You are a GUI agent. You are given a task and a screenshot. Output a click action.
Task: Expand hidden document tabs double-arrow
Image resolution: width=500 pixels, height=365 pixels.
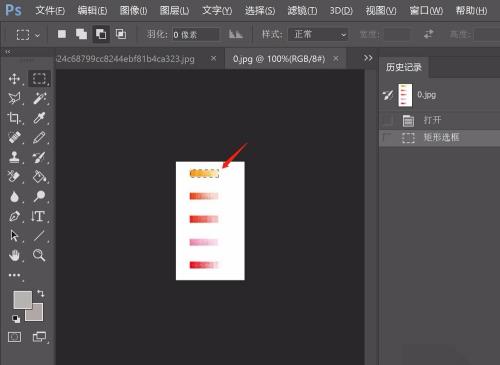[368, 58]
